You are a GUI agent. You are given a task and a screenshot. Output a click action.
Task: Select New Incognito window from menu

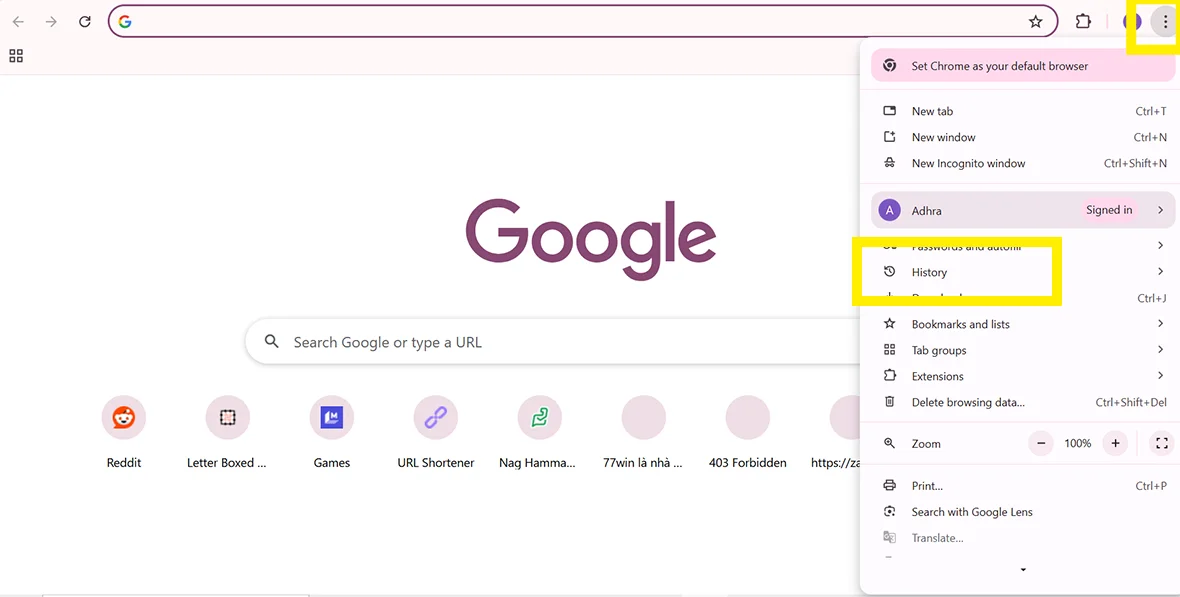968,163
